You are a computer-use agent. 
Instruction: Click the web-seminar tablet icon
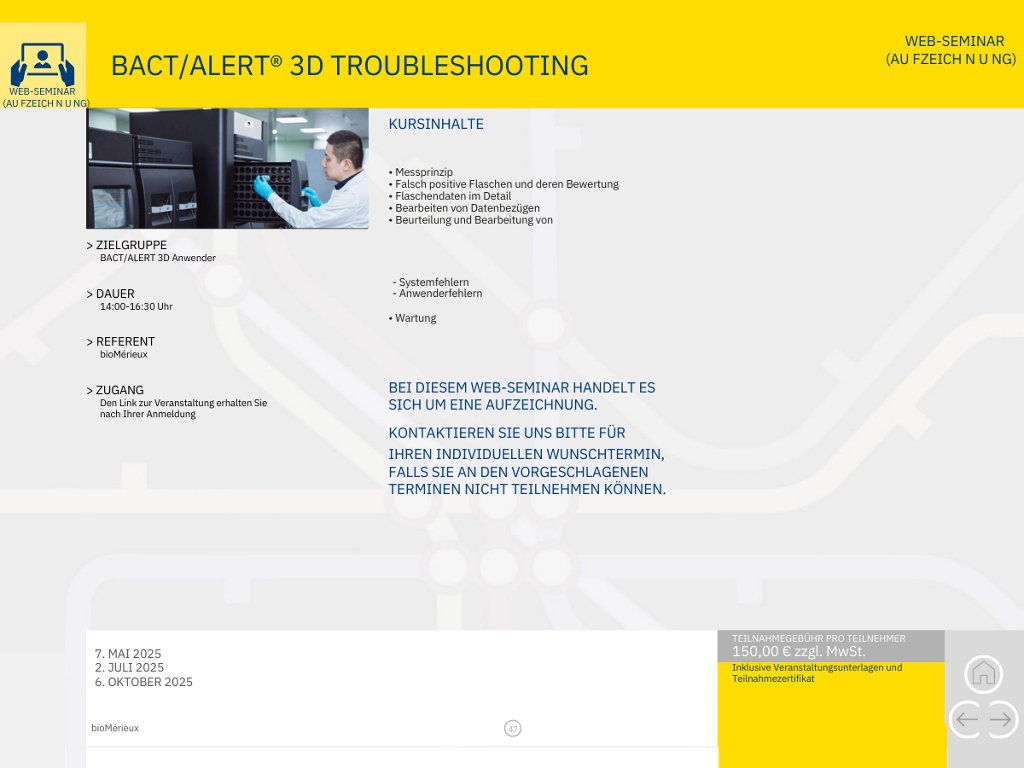(42, 64)
